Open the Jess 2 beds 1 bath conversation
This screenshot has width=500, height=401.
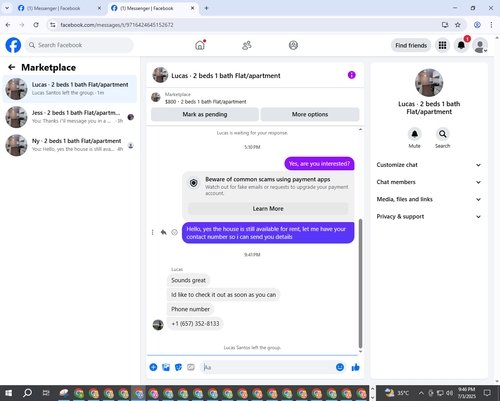pos(70,117)
